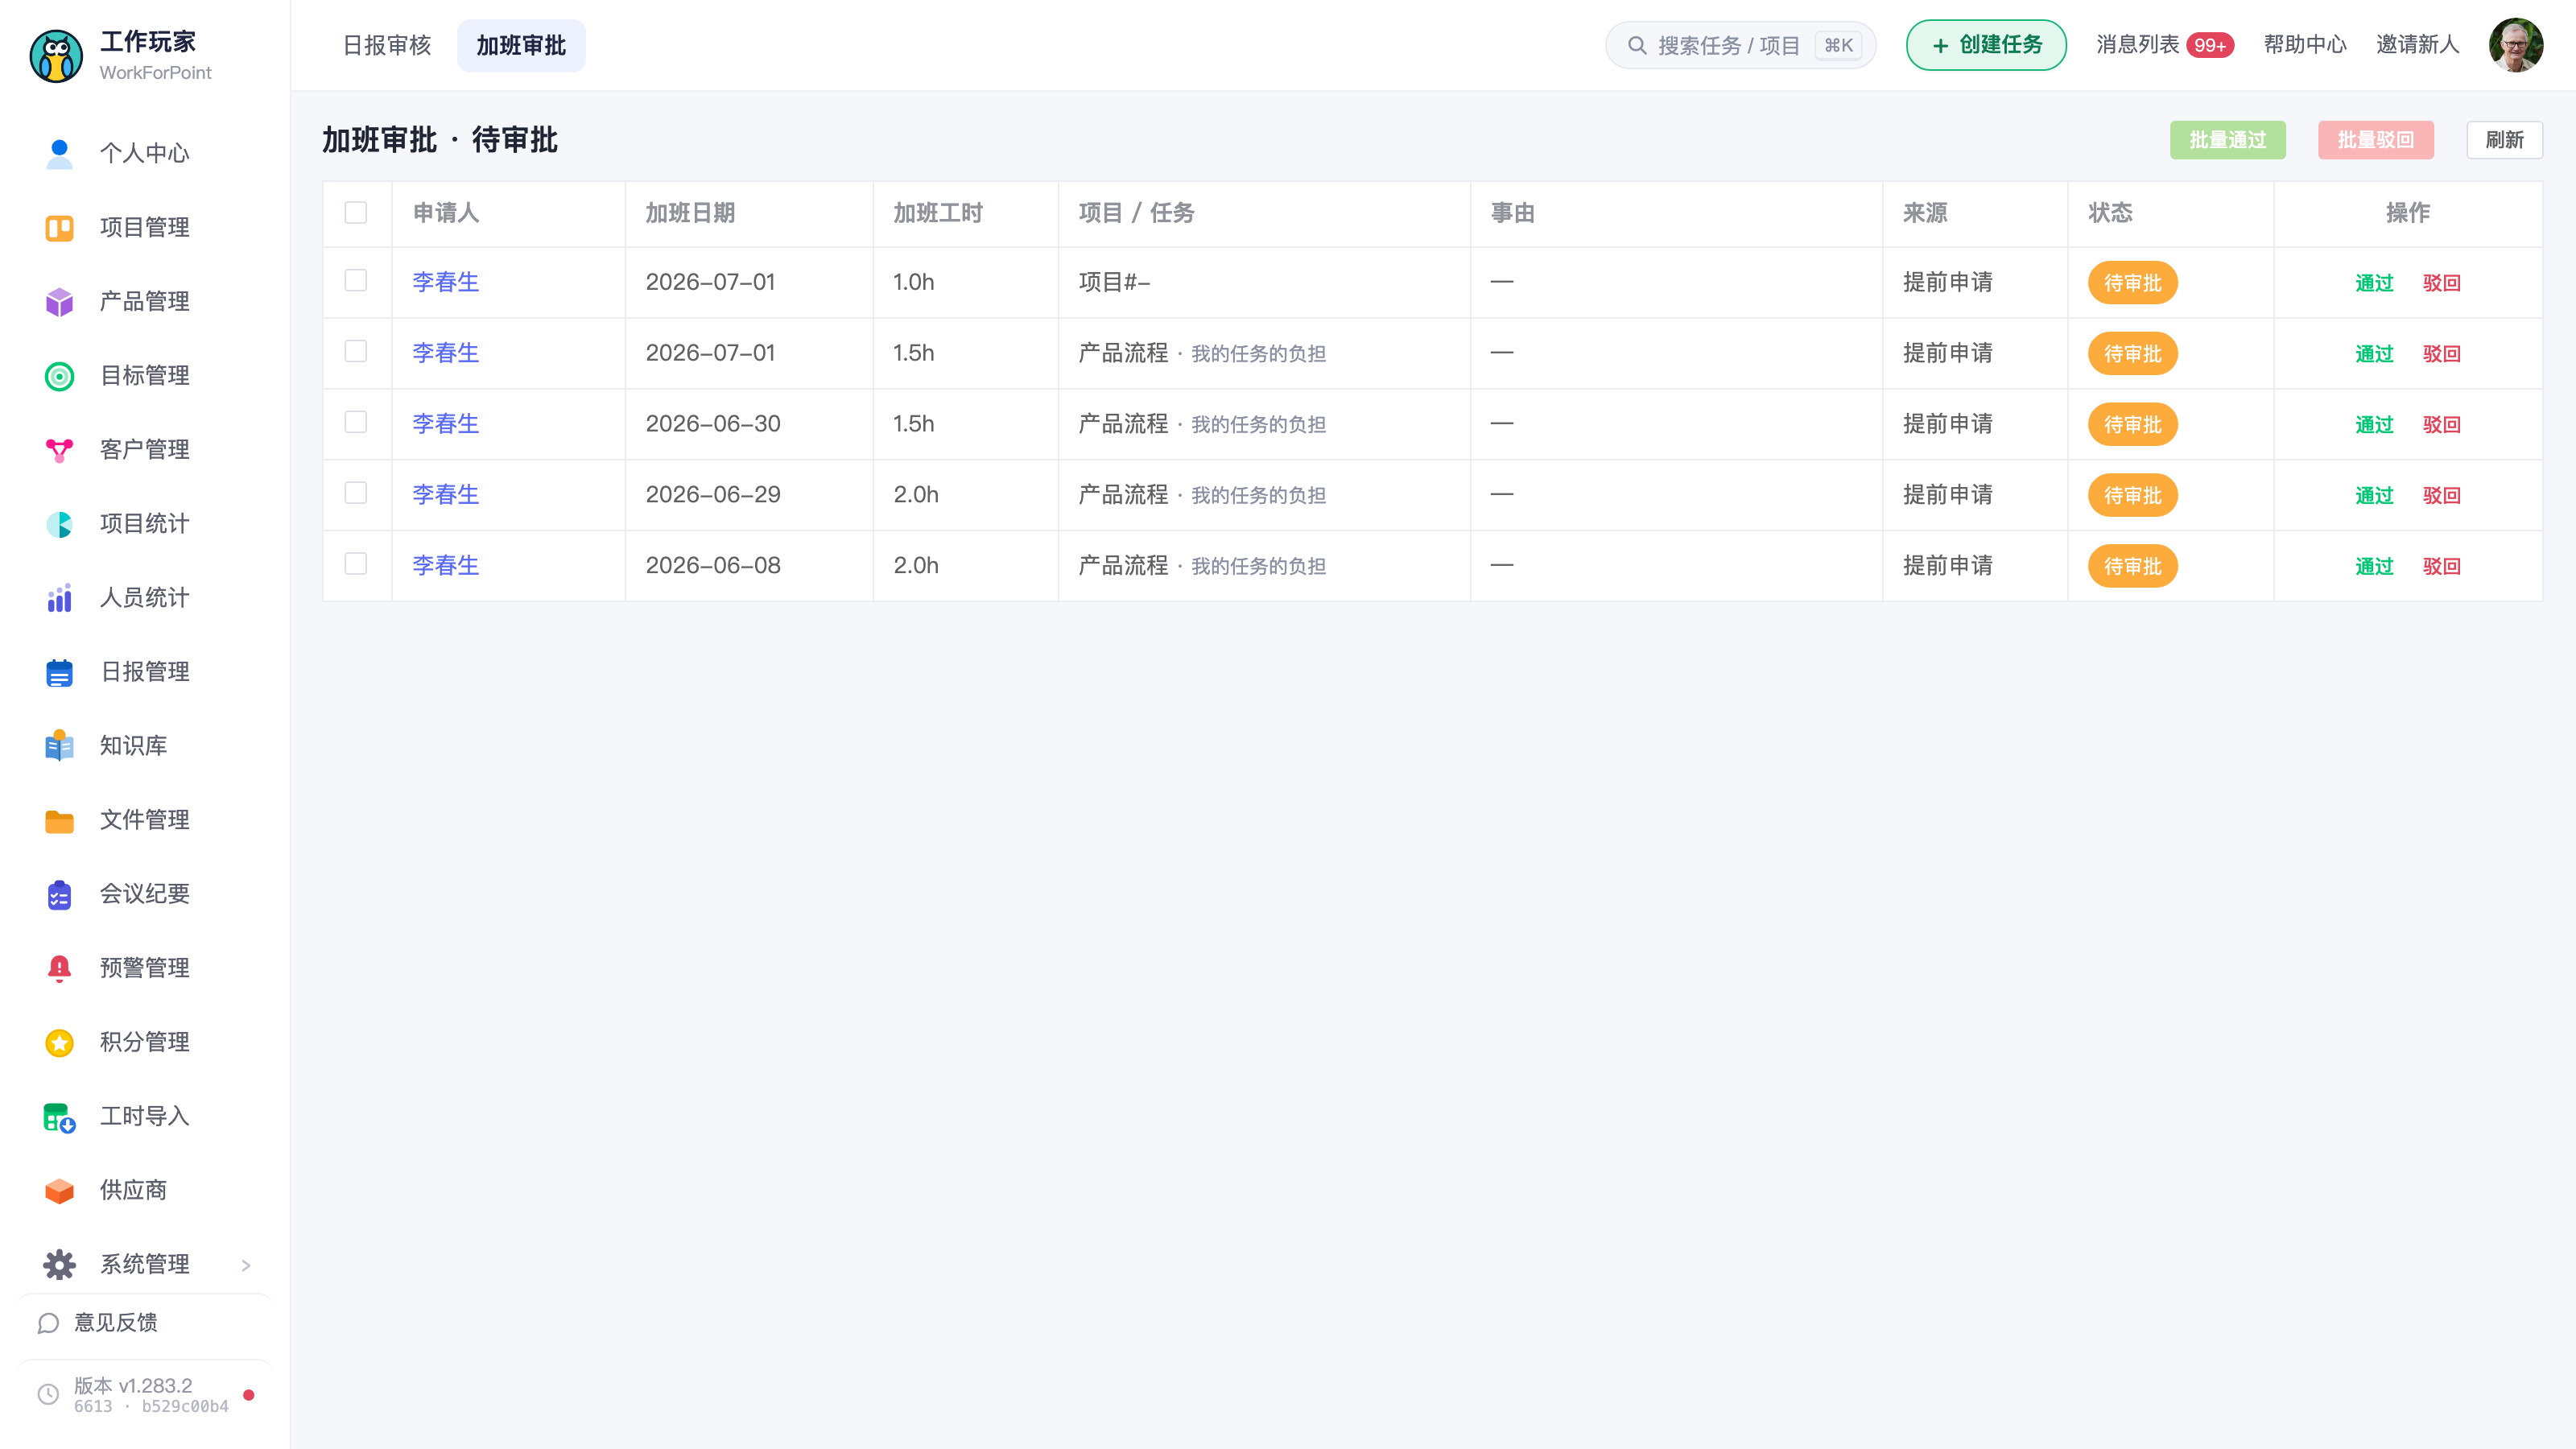Click the 刷新 button
Image resolution: width=2576 pixels, height=1449 pixels.
click(2504, 140)
